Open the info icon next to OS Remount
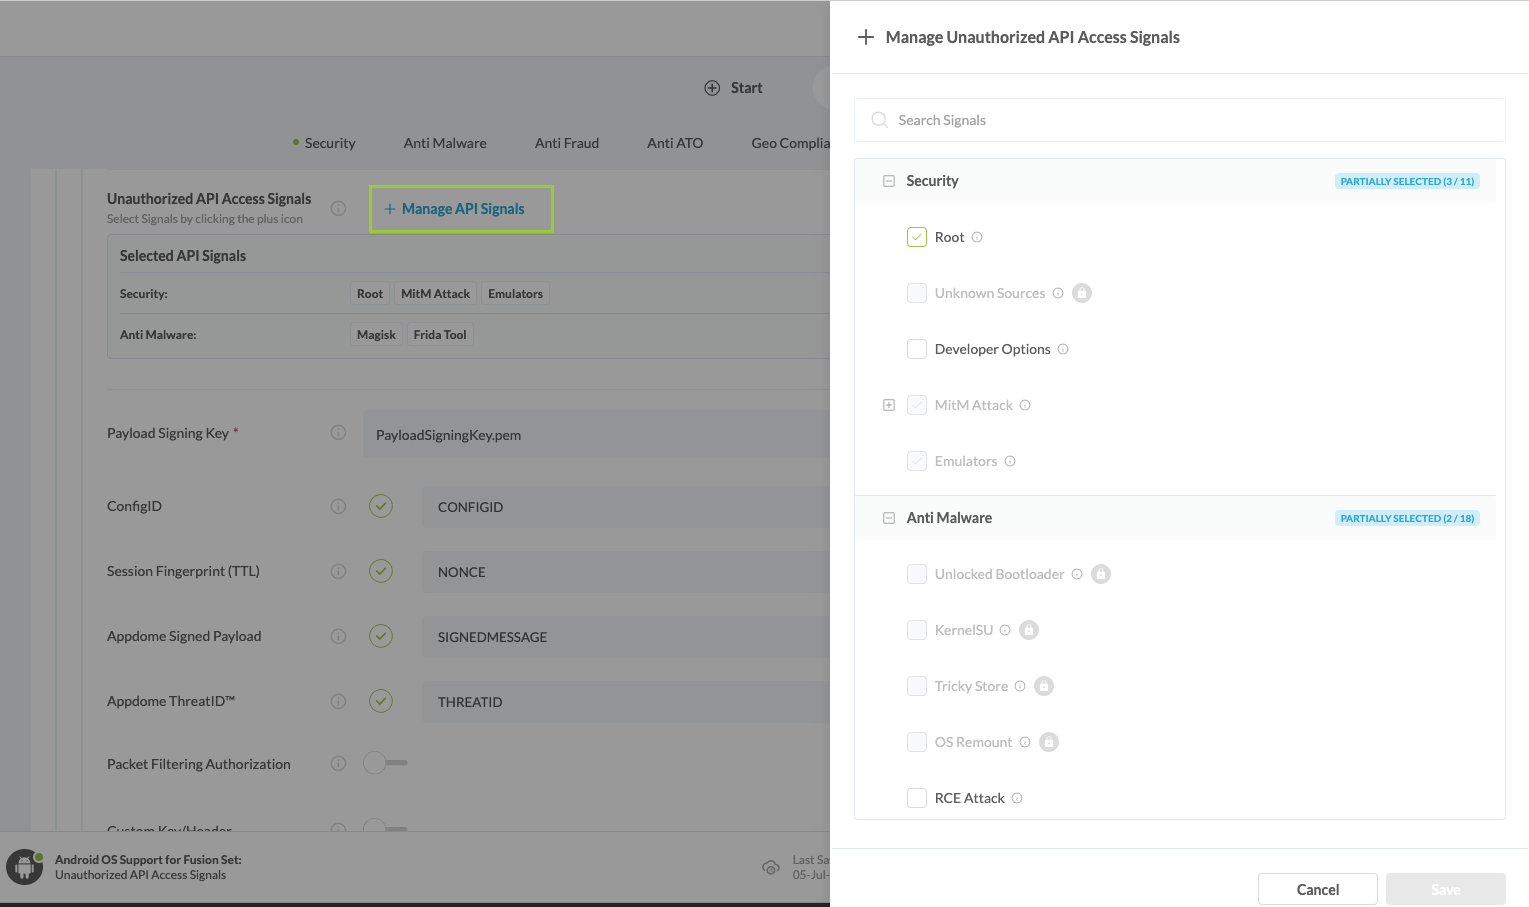Viewport: 1529px width, 907px height. point(1025,742)
